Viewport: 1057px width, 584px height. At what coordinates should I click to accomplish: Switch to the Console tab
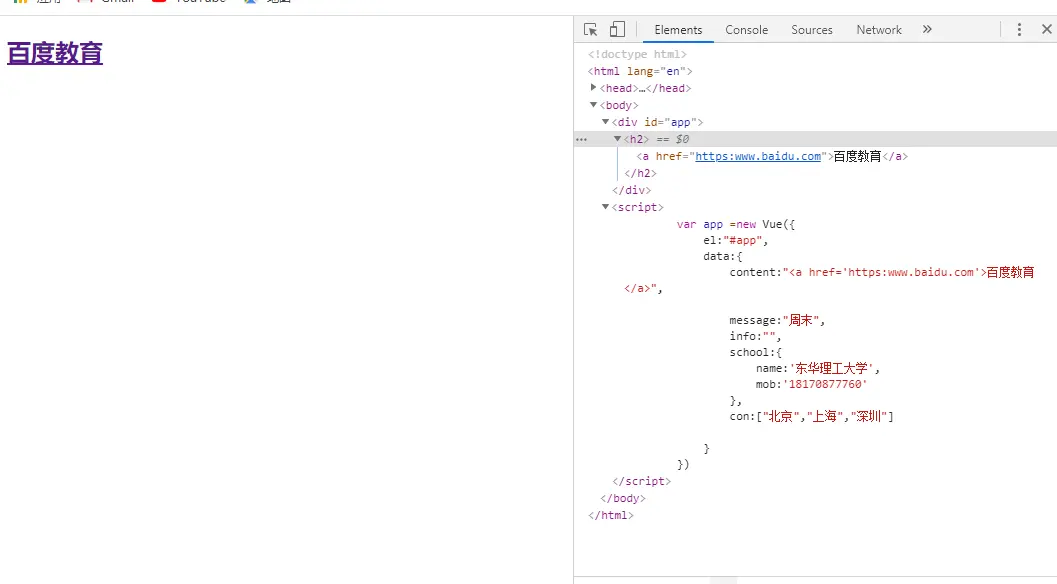coord(746,30)
